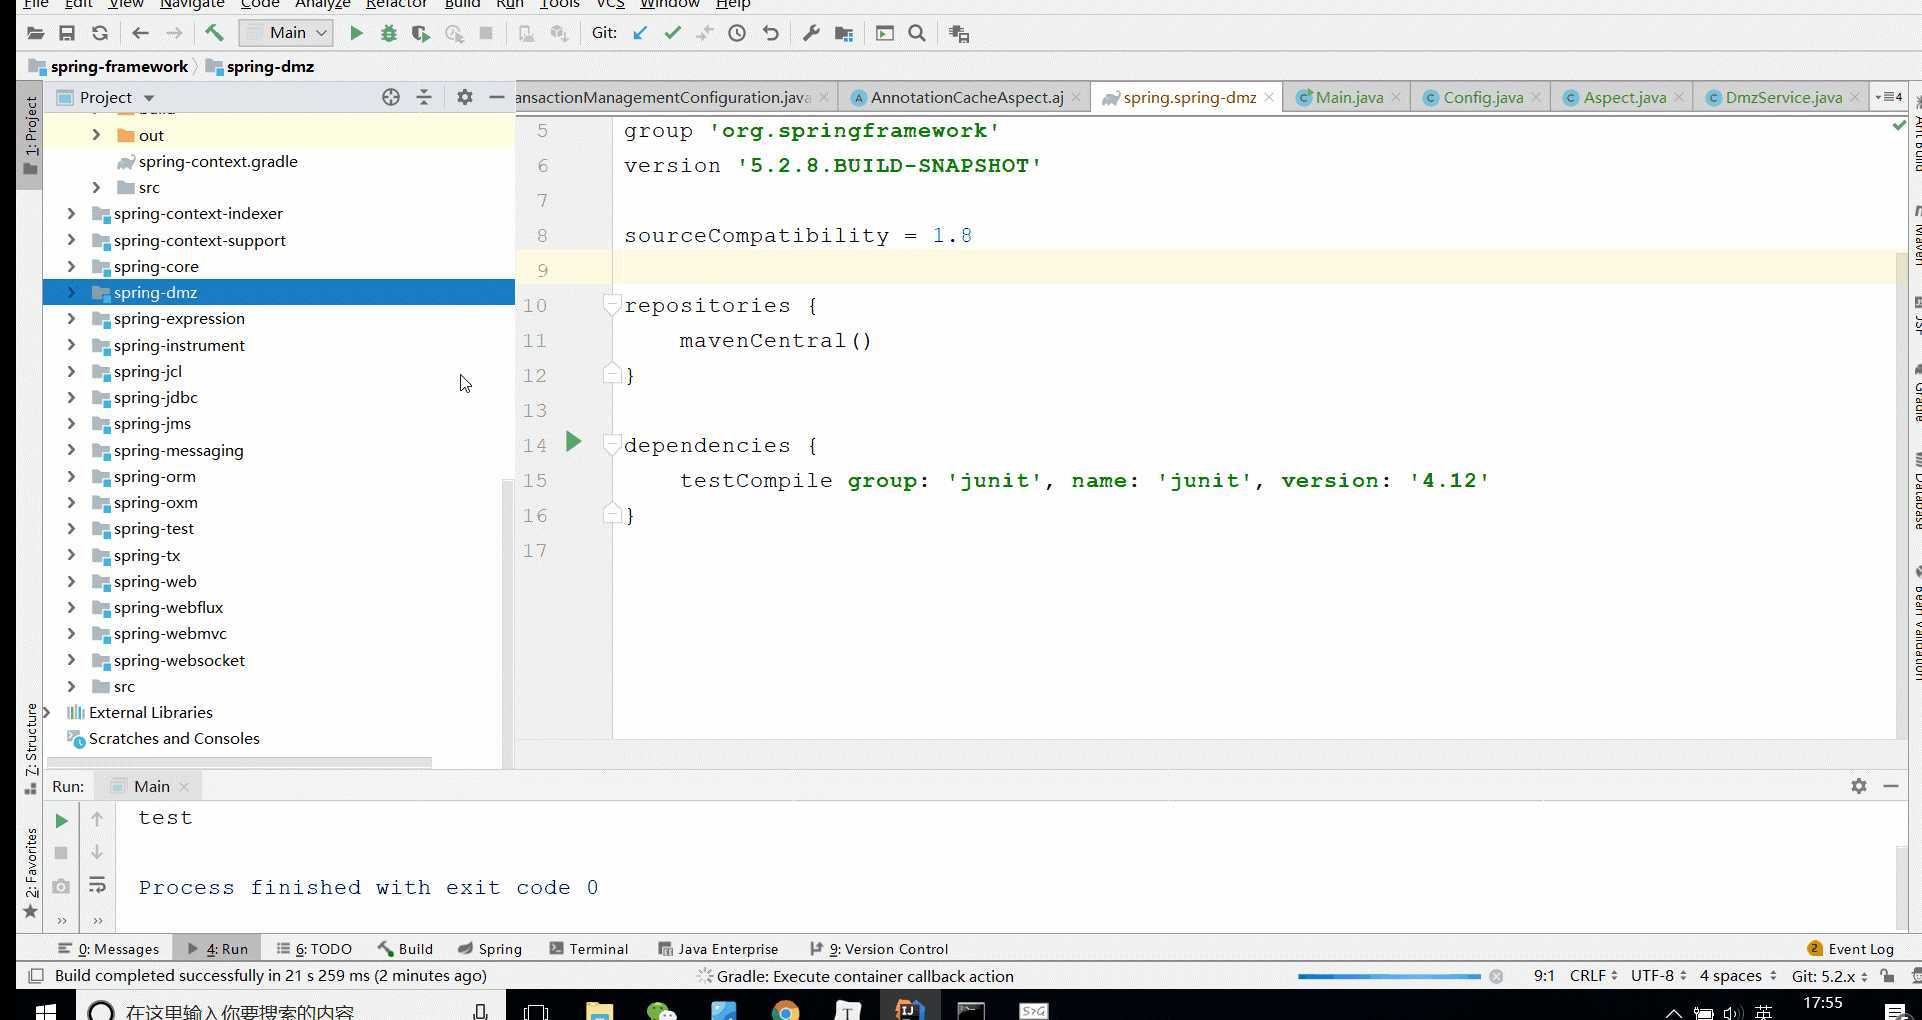
Task: Save all with the floppy disk icon
Action: [x=67, y=33]
